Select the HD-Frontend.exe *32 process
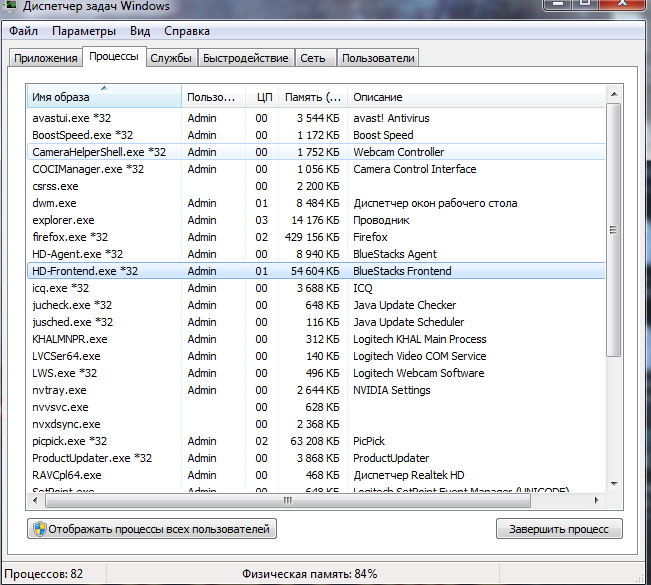651x585 pixels. tap(316, 271)
